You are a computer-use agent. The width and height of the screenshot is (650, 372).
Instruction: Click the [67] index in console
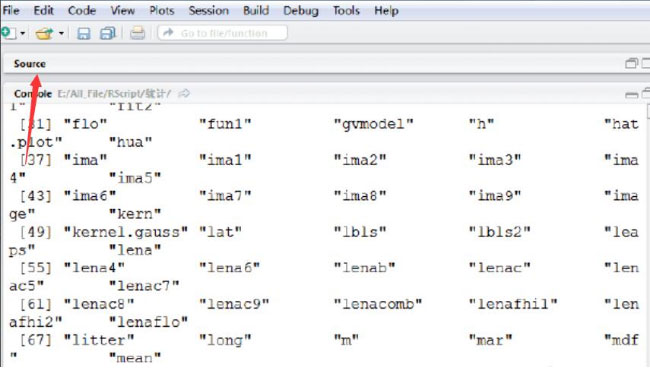click(x=36, y=340)
